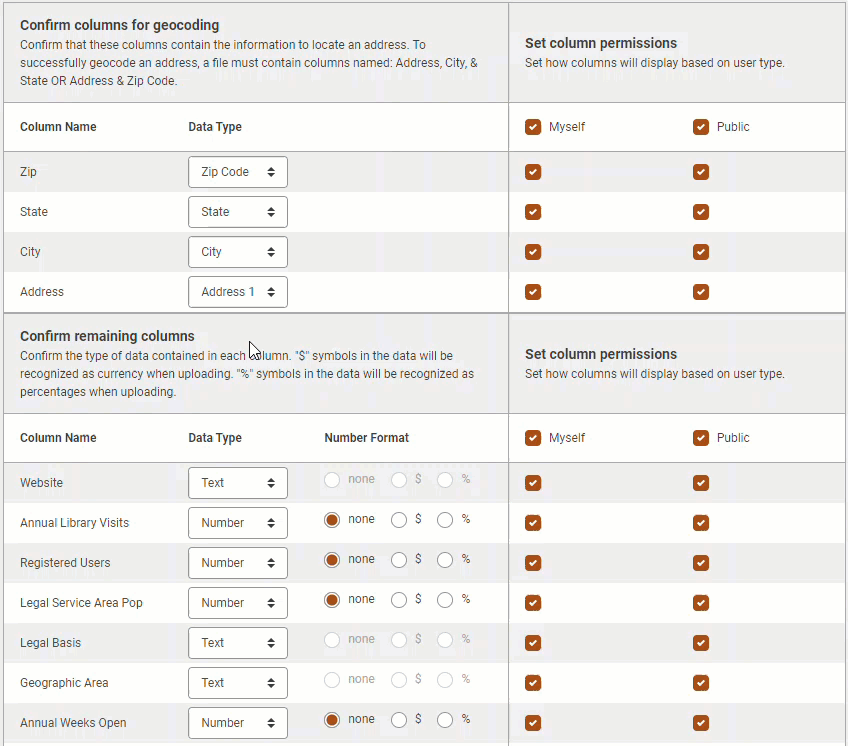Toggle Myself header checkbox in remaining columns section
This screenshot has height=746, width=848.
click(533, 438)
